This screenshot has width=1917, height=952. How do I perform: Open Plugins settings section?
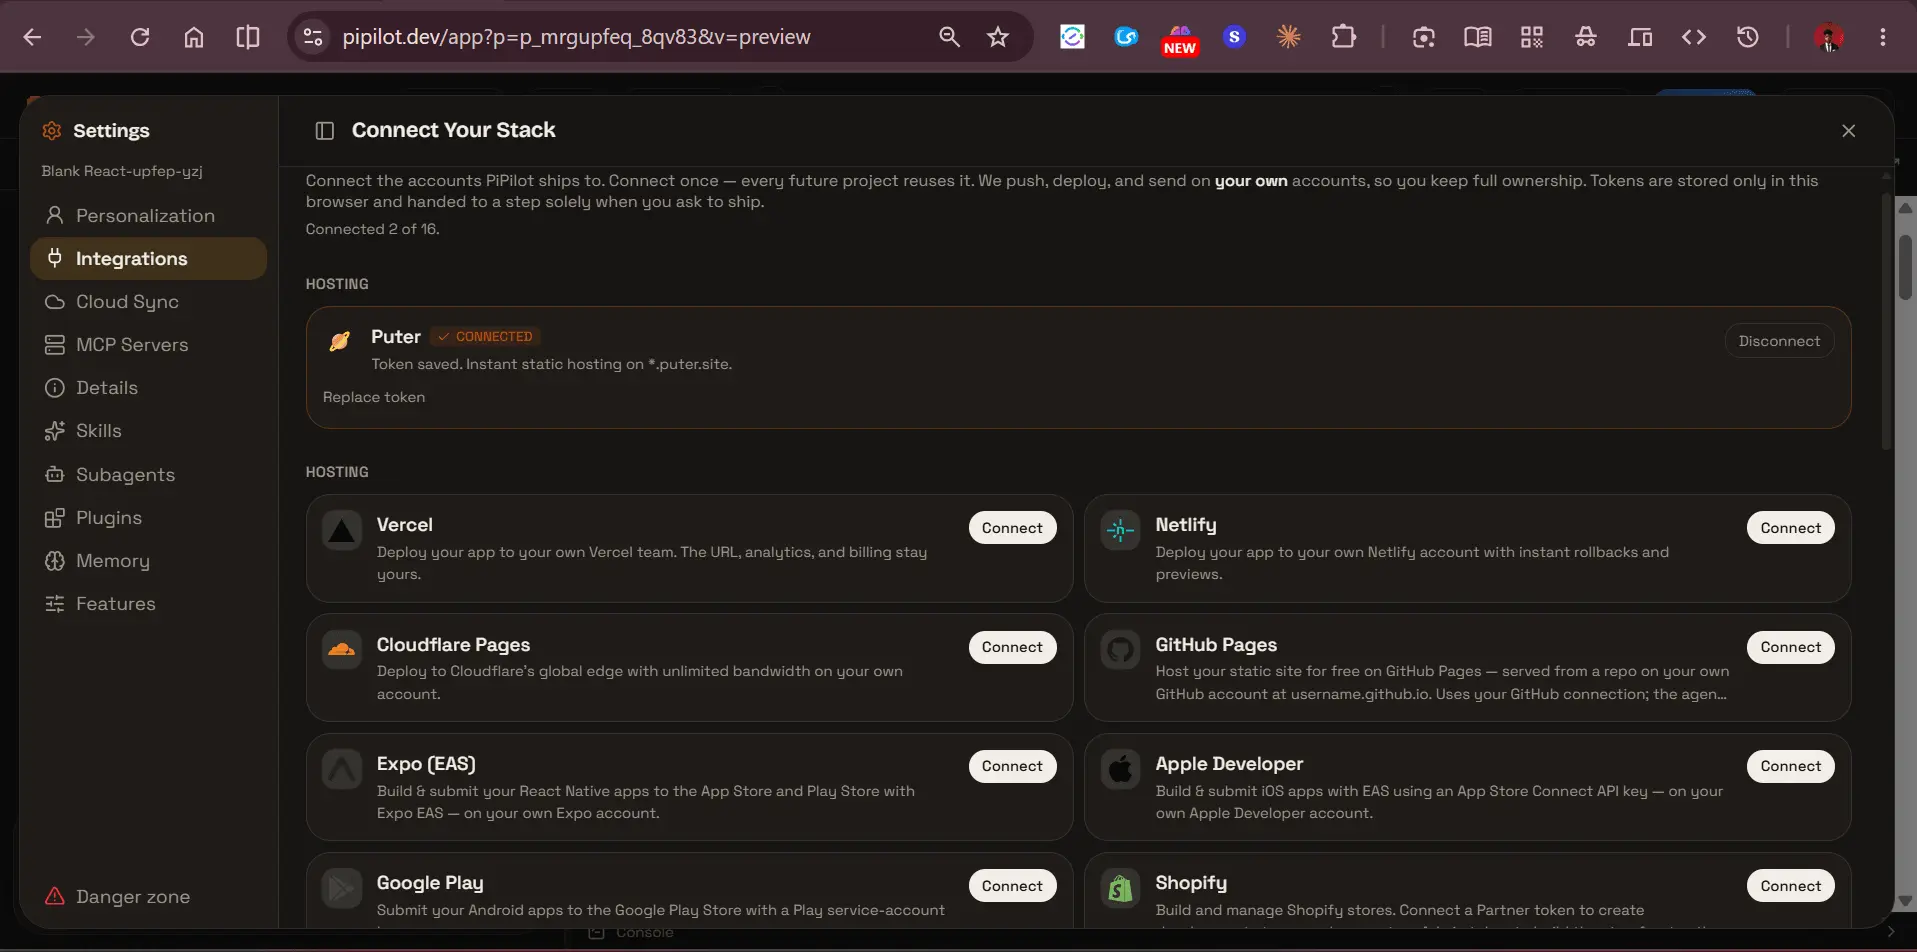(x=148, y=518)
